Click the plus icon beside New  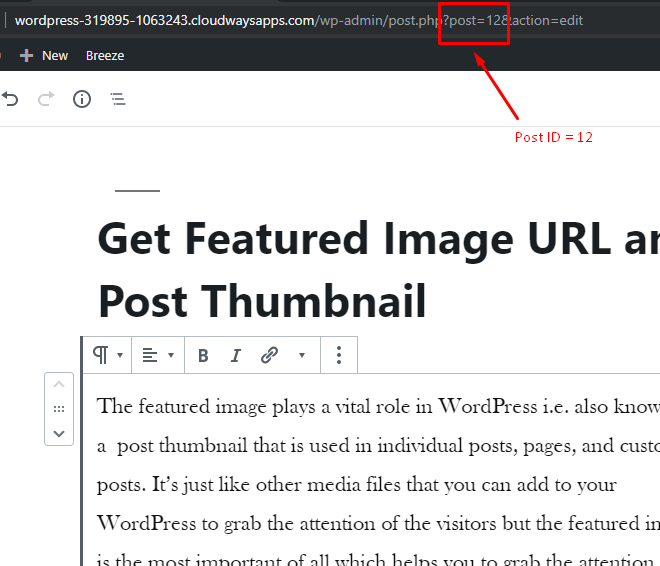(x=26, y=56)
